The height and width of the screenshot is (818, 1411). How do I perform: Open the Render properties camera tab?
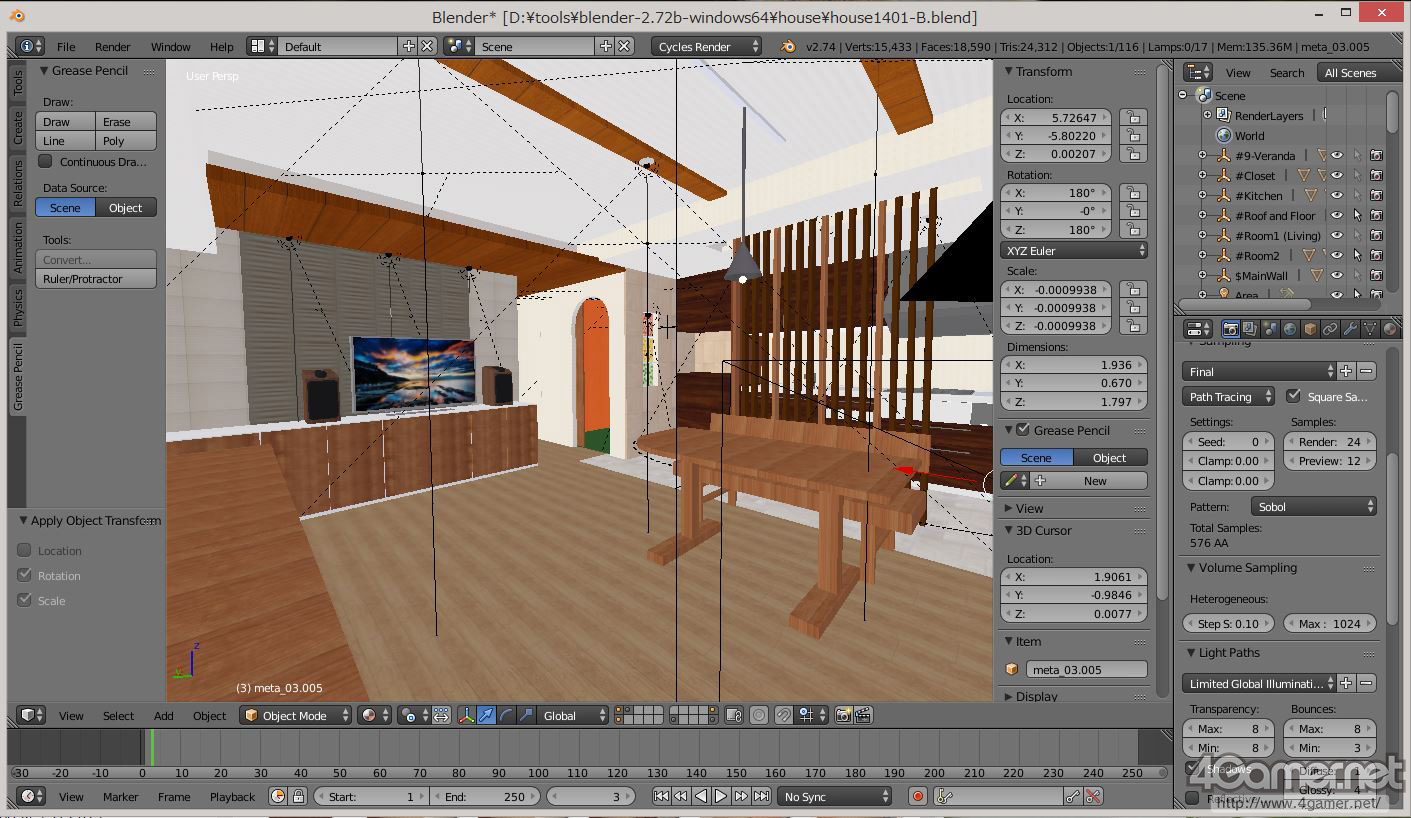pyautogui.click(x=1230, y=329)
